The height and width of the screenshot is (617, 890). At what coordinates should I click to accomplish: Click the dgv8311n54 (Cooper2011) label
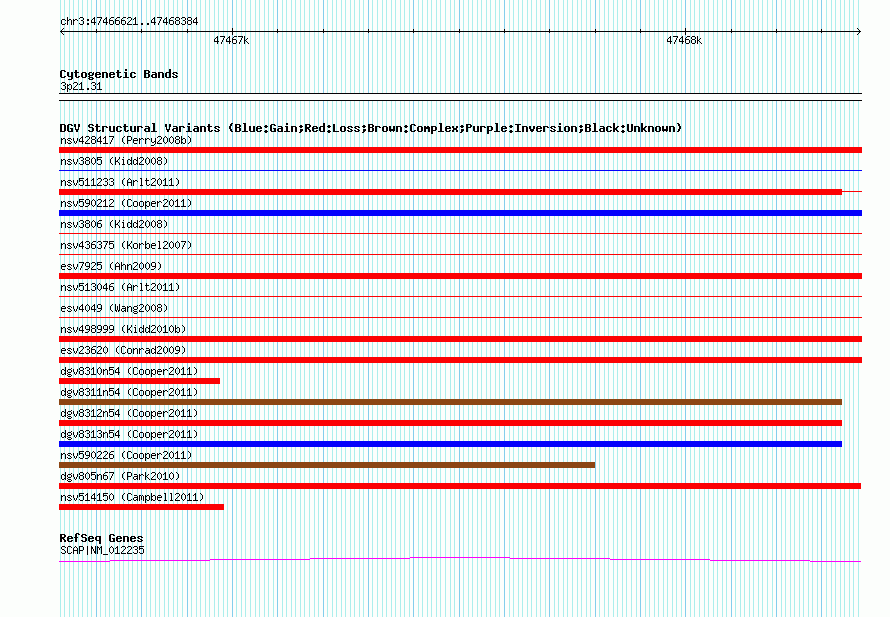(x=129, y=392)
